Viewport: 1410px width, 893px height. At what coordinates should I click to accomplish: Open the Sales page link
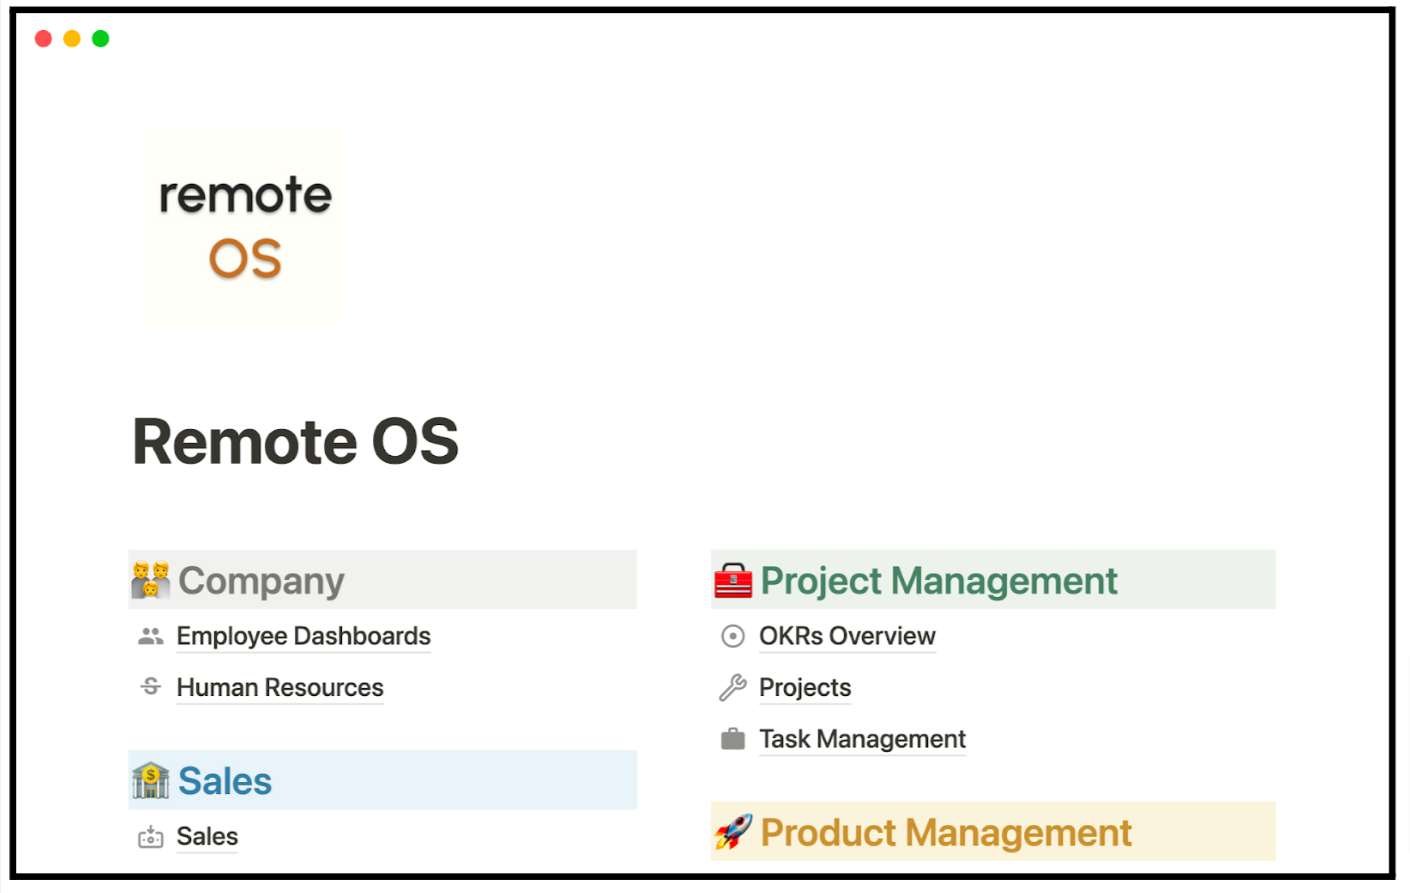point(207,837)
